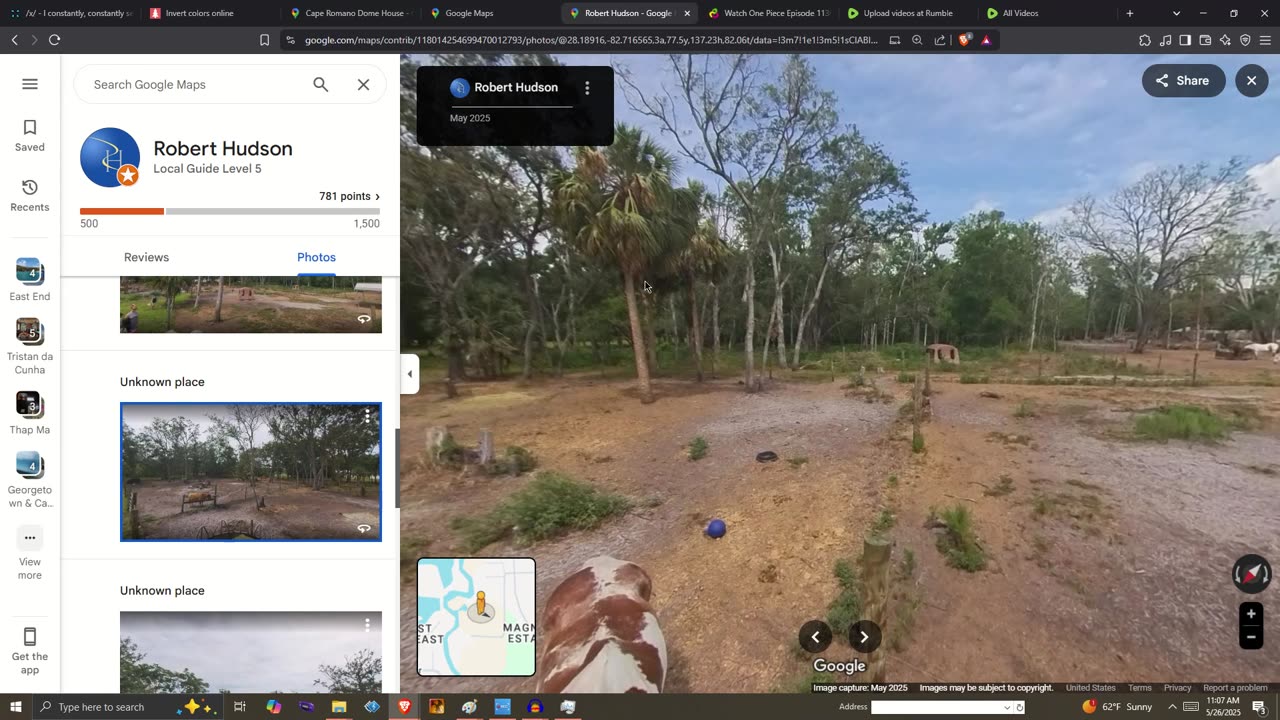Open the selected Unknown place photo thumbnail
Image resolution: width=1280 pixels, height=720 pixels.
(251, 472)
